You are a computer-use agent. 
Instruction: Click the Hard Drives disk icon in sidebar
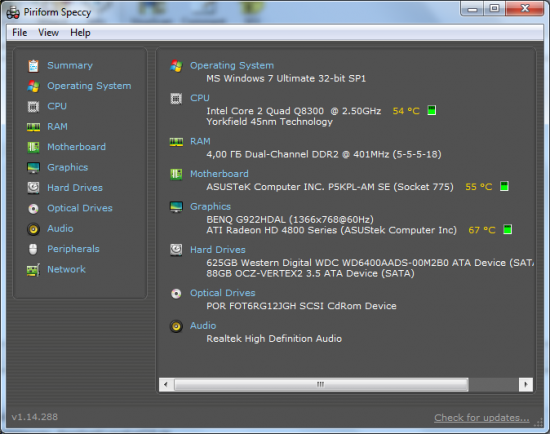point(33,188)
